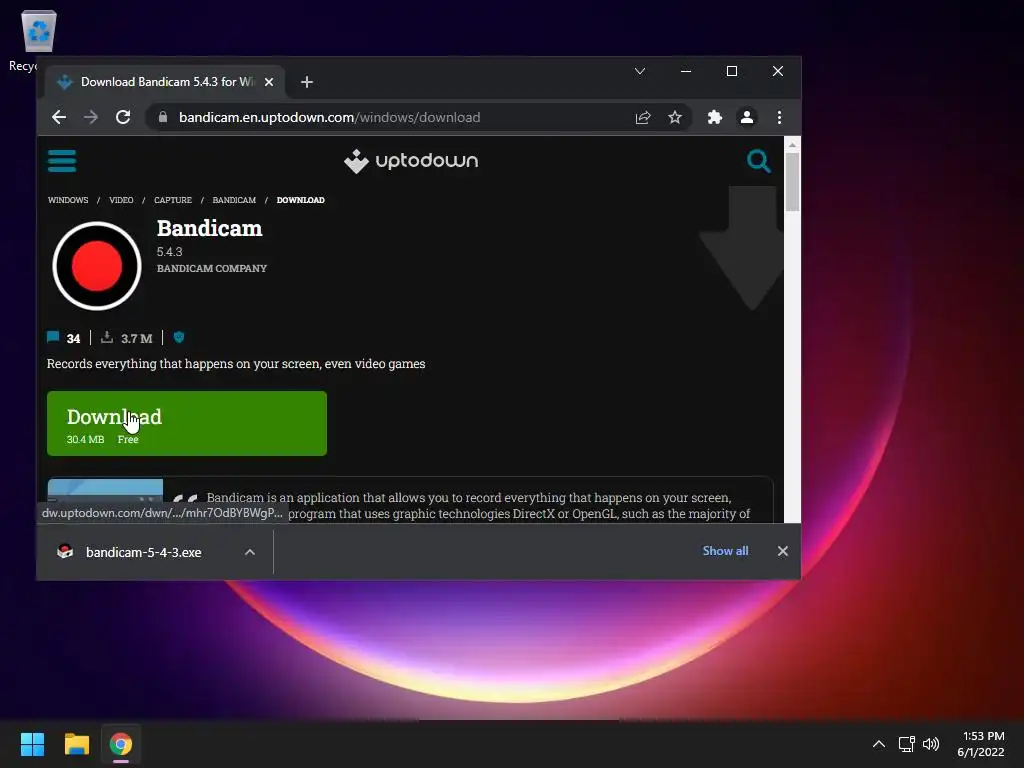The height and width of the screenshot is (768, 1024).
Task: Click the green Download button
Action: click(x=187, y=423)
